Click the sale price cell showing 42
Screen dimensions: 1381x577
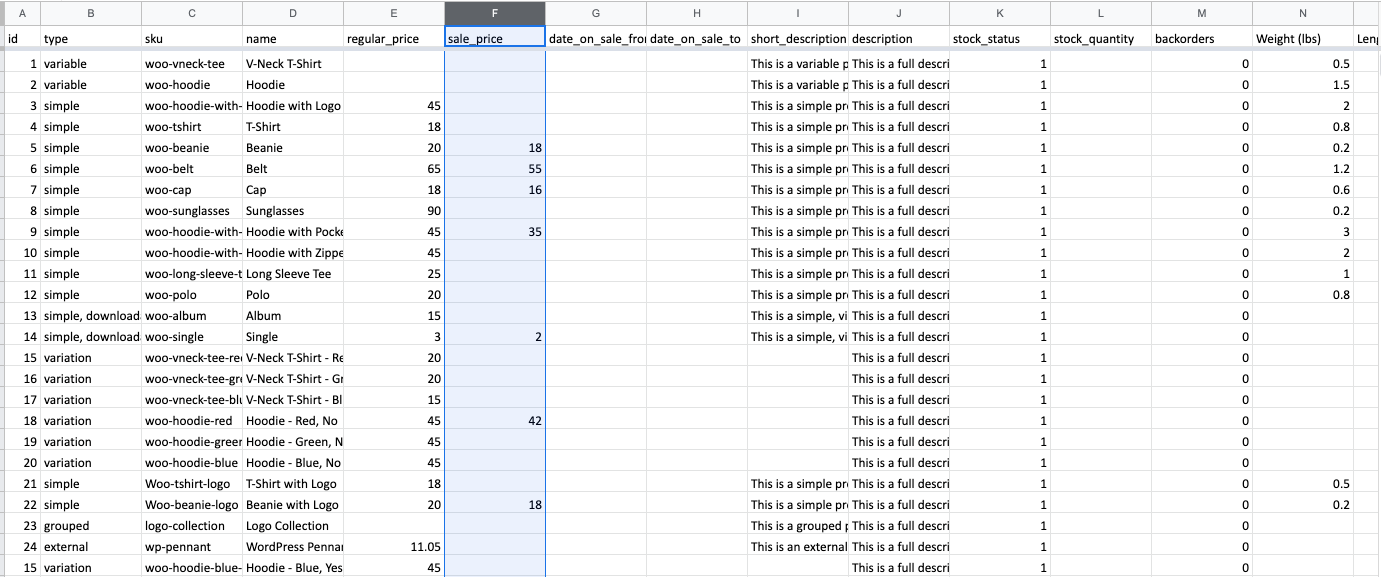point(495,421)
